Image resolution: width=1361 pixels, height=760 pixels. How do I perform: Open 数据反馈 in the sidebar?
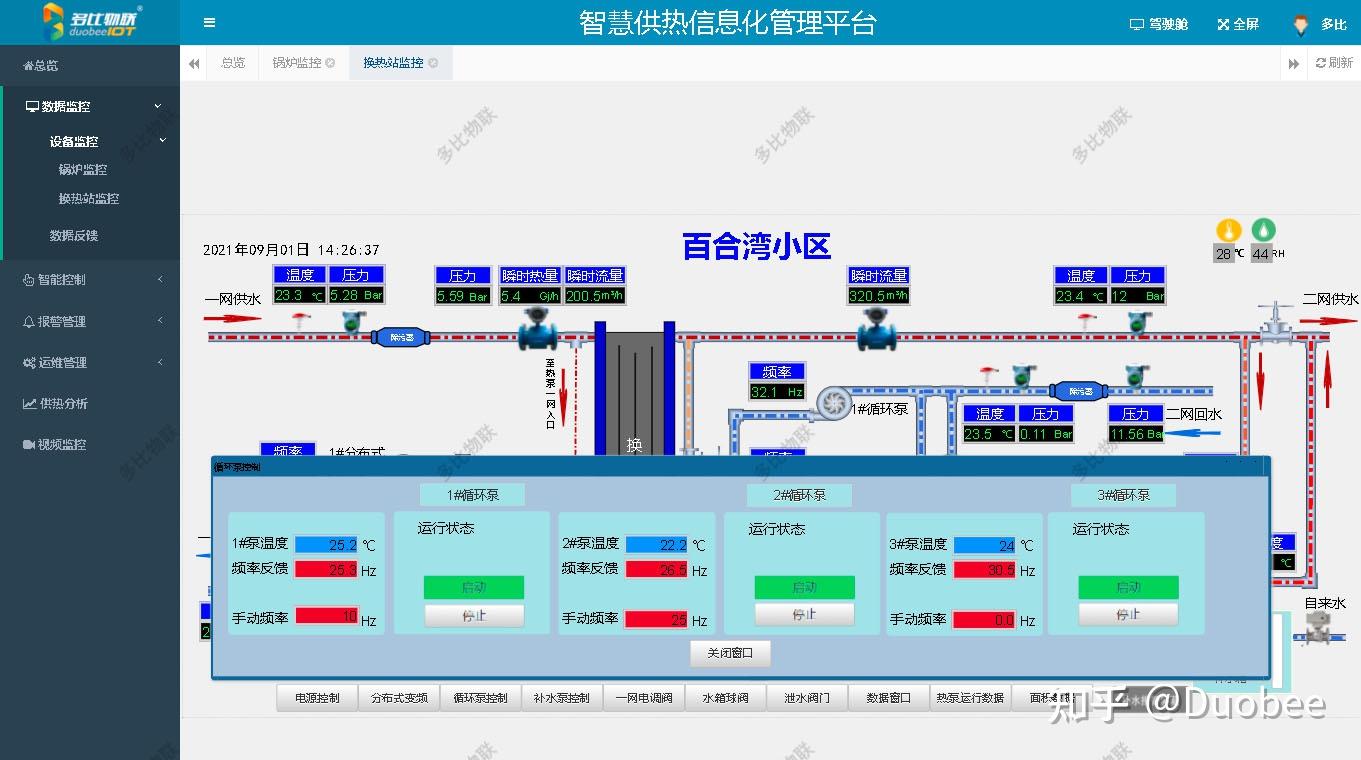tap(74, 236)
